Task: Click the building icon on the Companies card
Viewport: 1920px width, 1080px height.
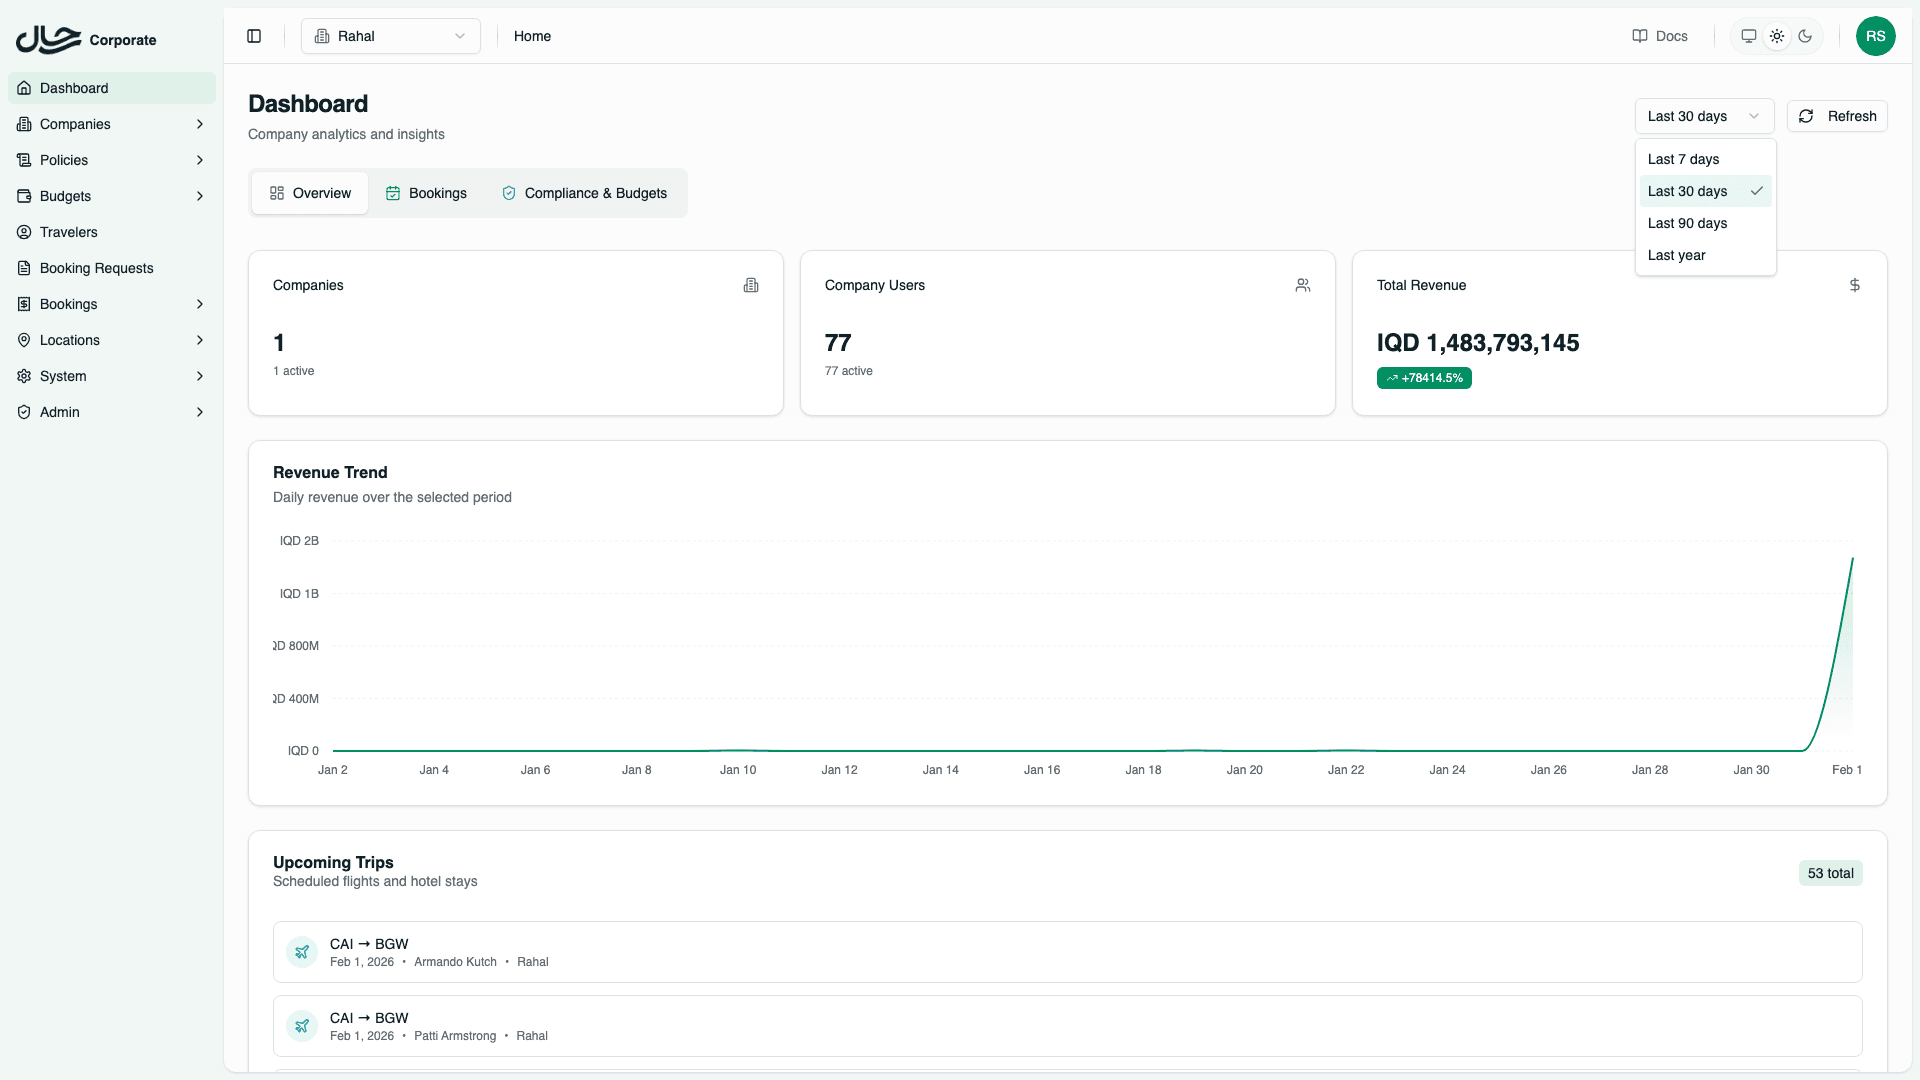Action: pos(751,286)
